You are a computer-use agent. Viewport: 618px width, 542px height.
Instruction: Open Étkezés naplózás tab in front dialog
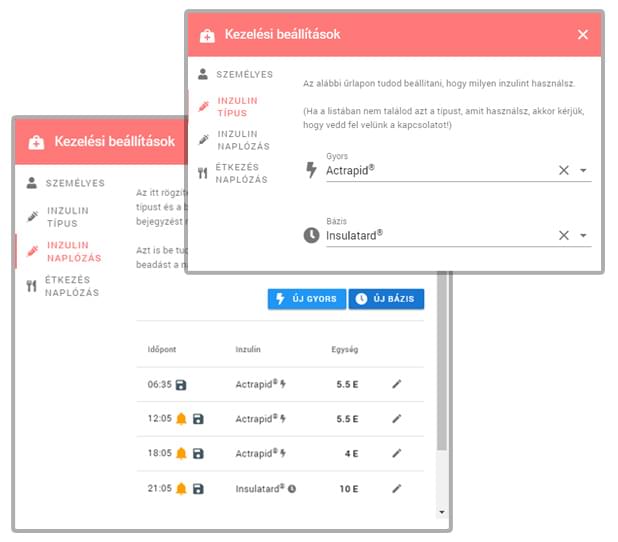240,173
